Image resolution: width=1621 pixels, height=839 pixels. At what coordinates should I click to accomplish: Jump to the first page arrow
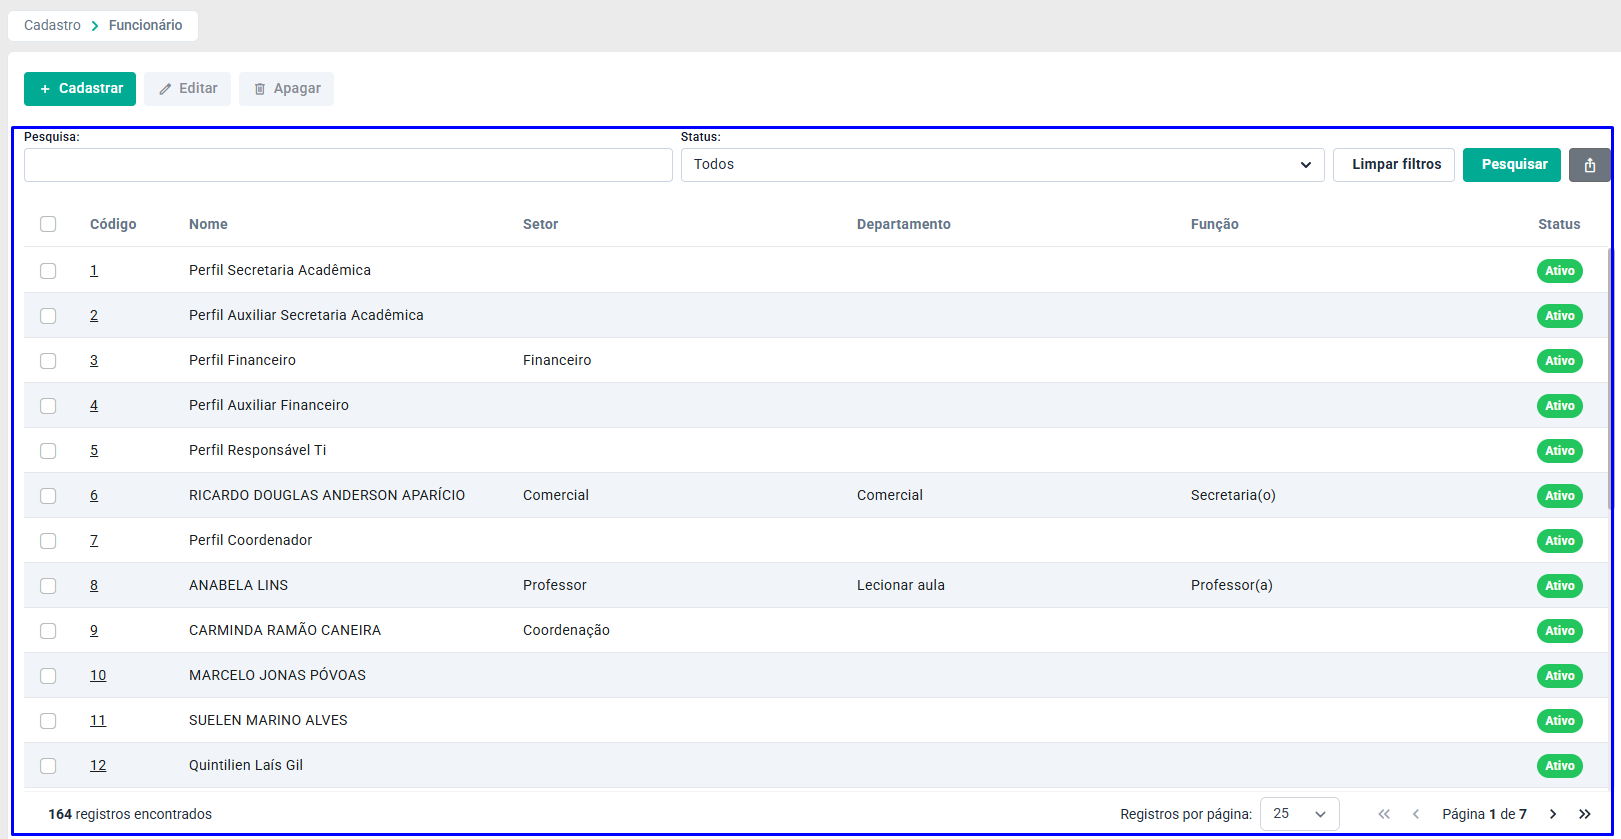pos(1384,814)
